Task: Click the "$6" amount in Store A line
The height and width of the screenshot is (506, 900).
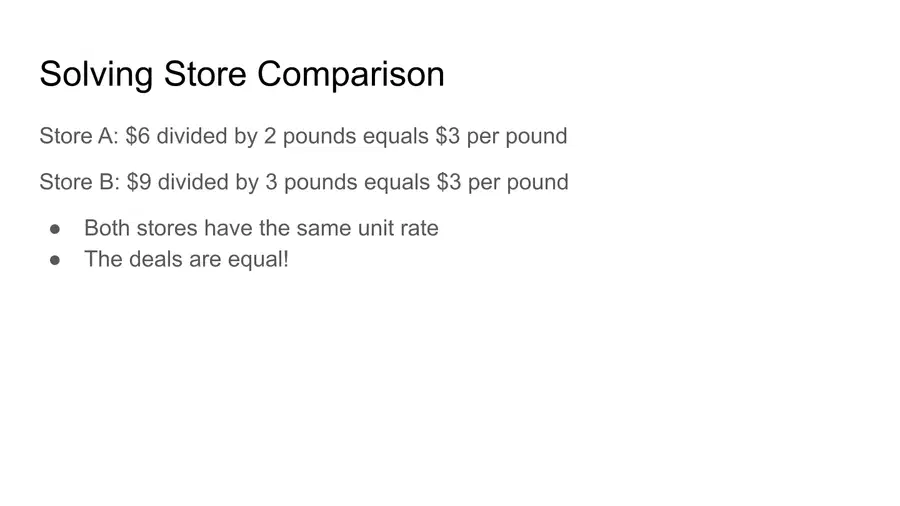Action: [x=138, y=136]
